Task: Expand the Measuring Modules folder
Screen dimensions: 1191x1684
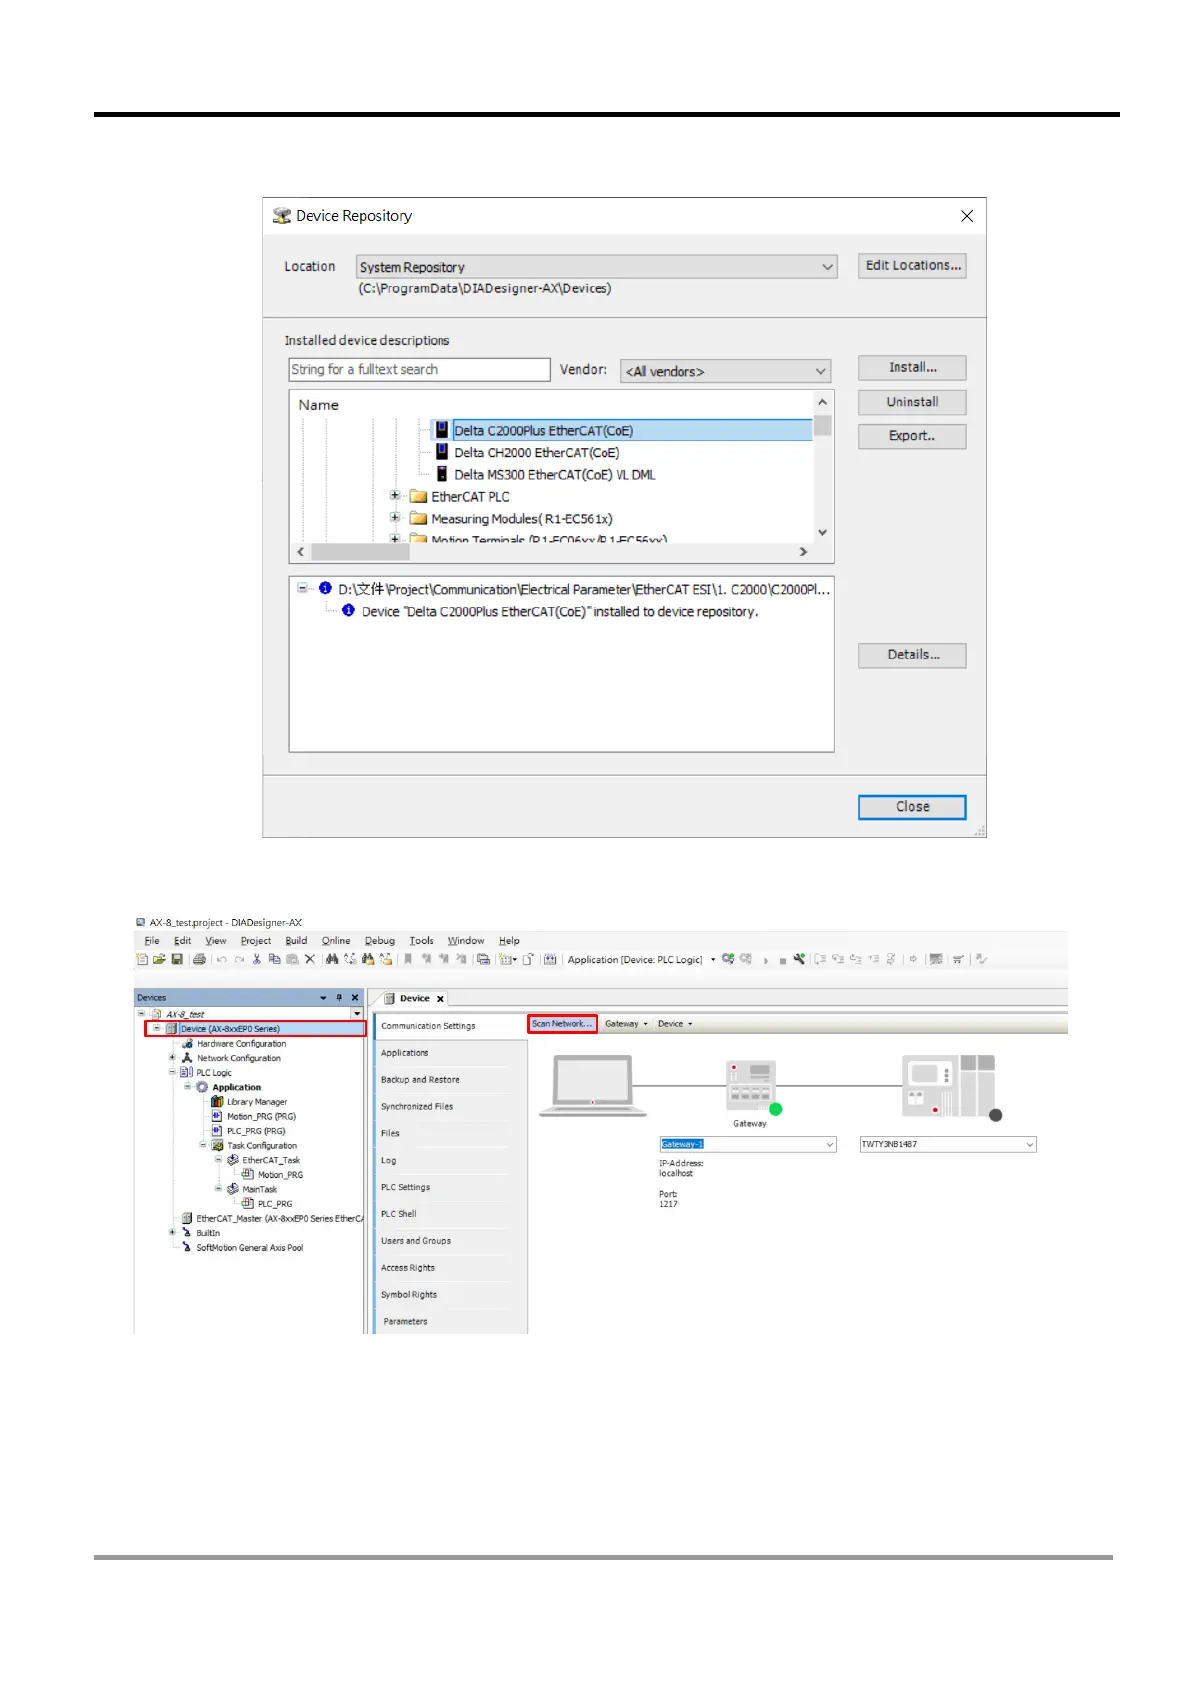Action: [395, 518]
